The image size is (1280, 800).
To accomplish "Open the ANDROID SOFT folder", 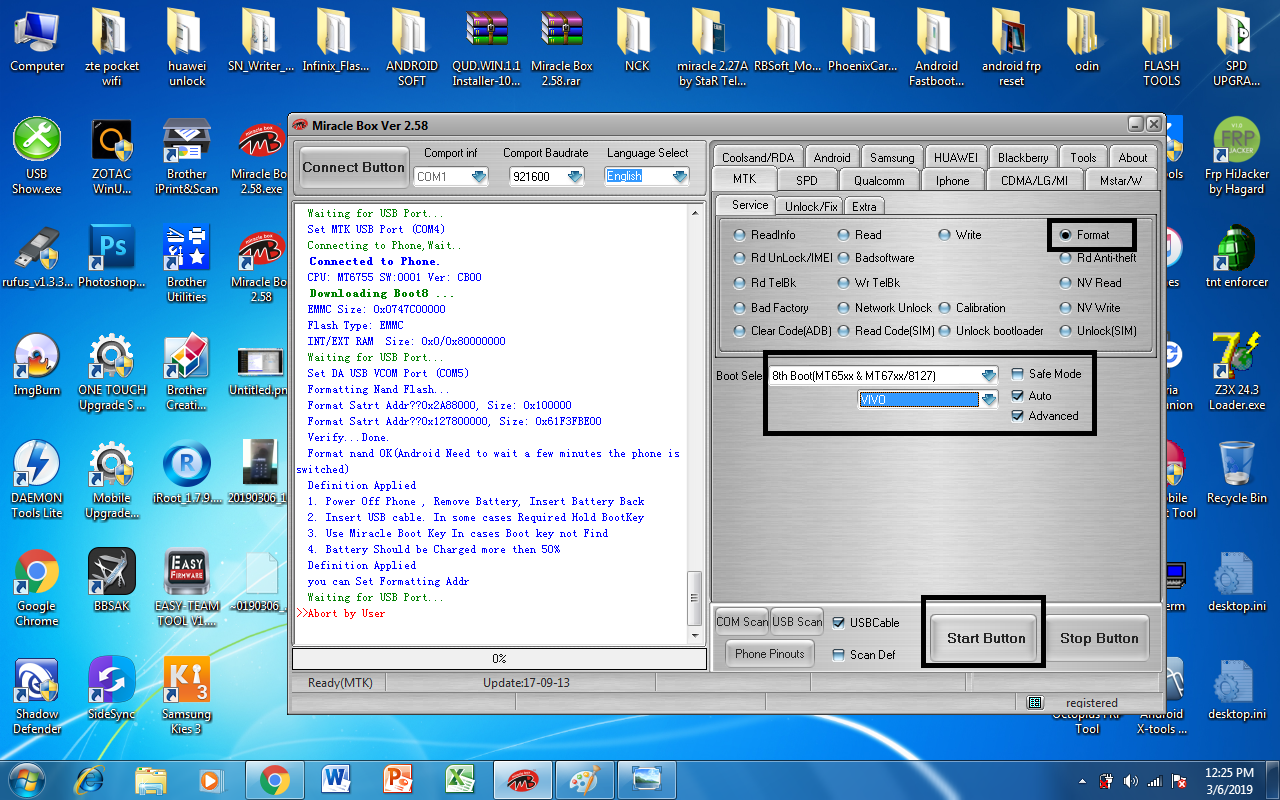I will click(x=412, y=48).
